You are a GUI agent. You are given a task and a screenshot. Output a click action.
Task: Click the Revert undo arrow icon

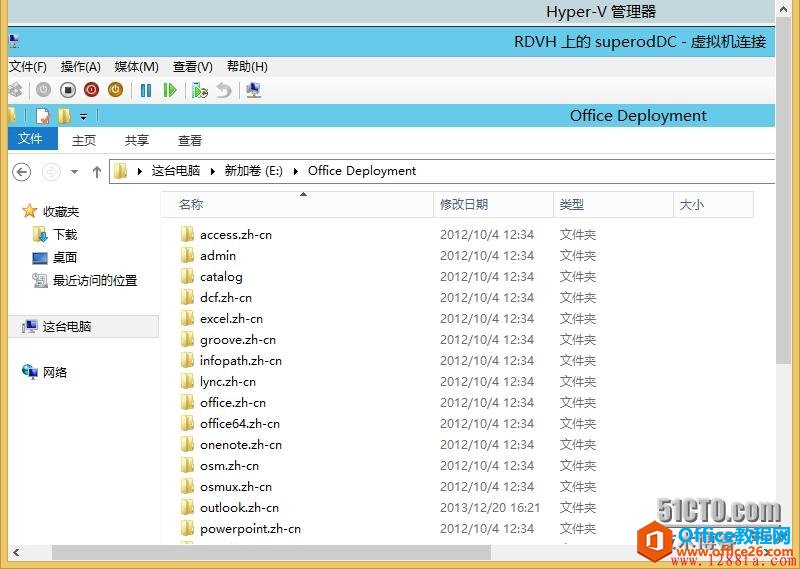click(224, 90)
